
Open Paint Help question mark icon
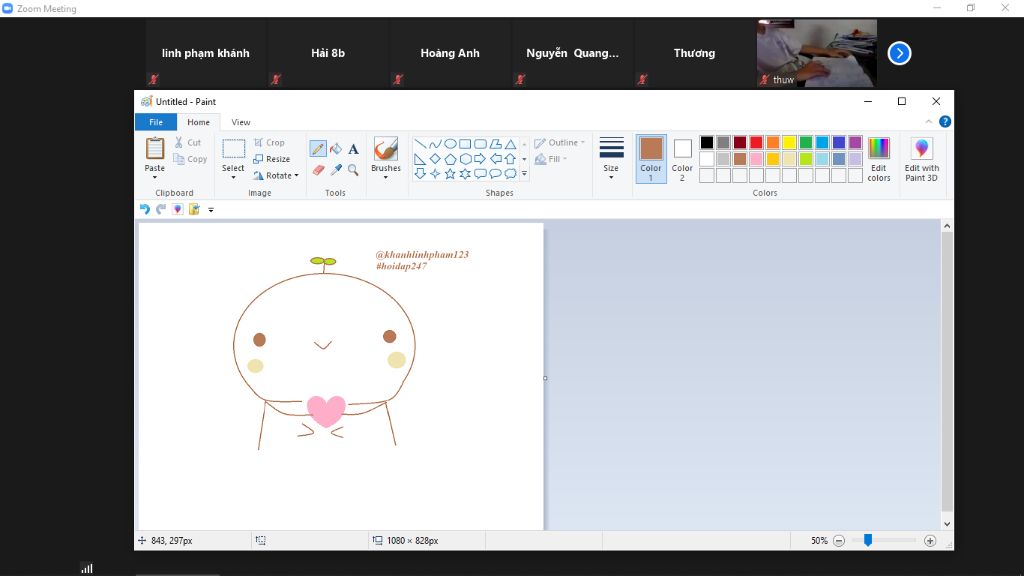click(x=944, y=122)
